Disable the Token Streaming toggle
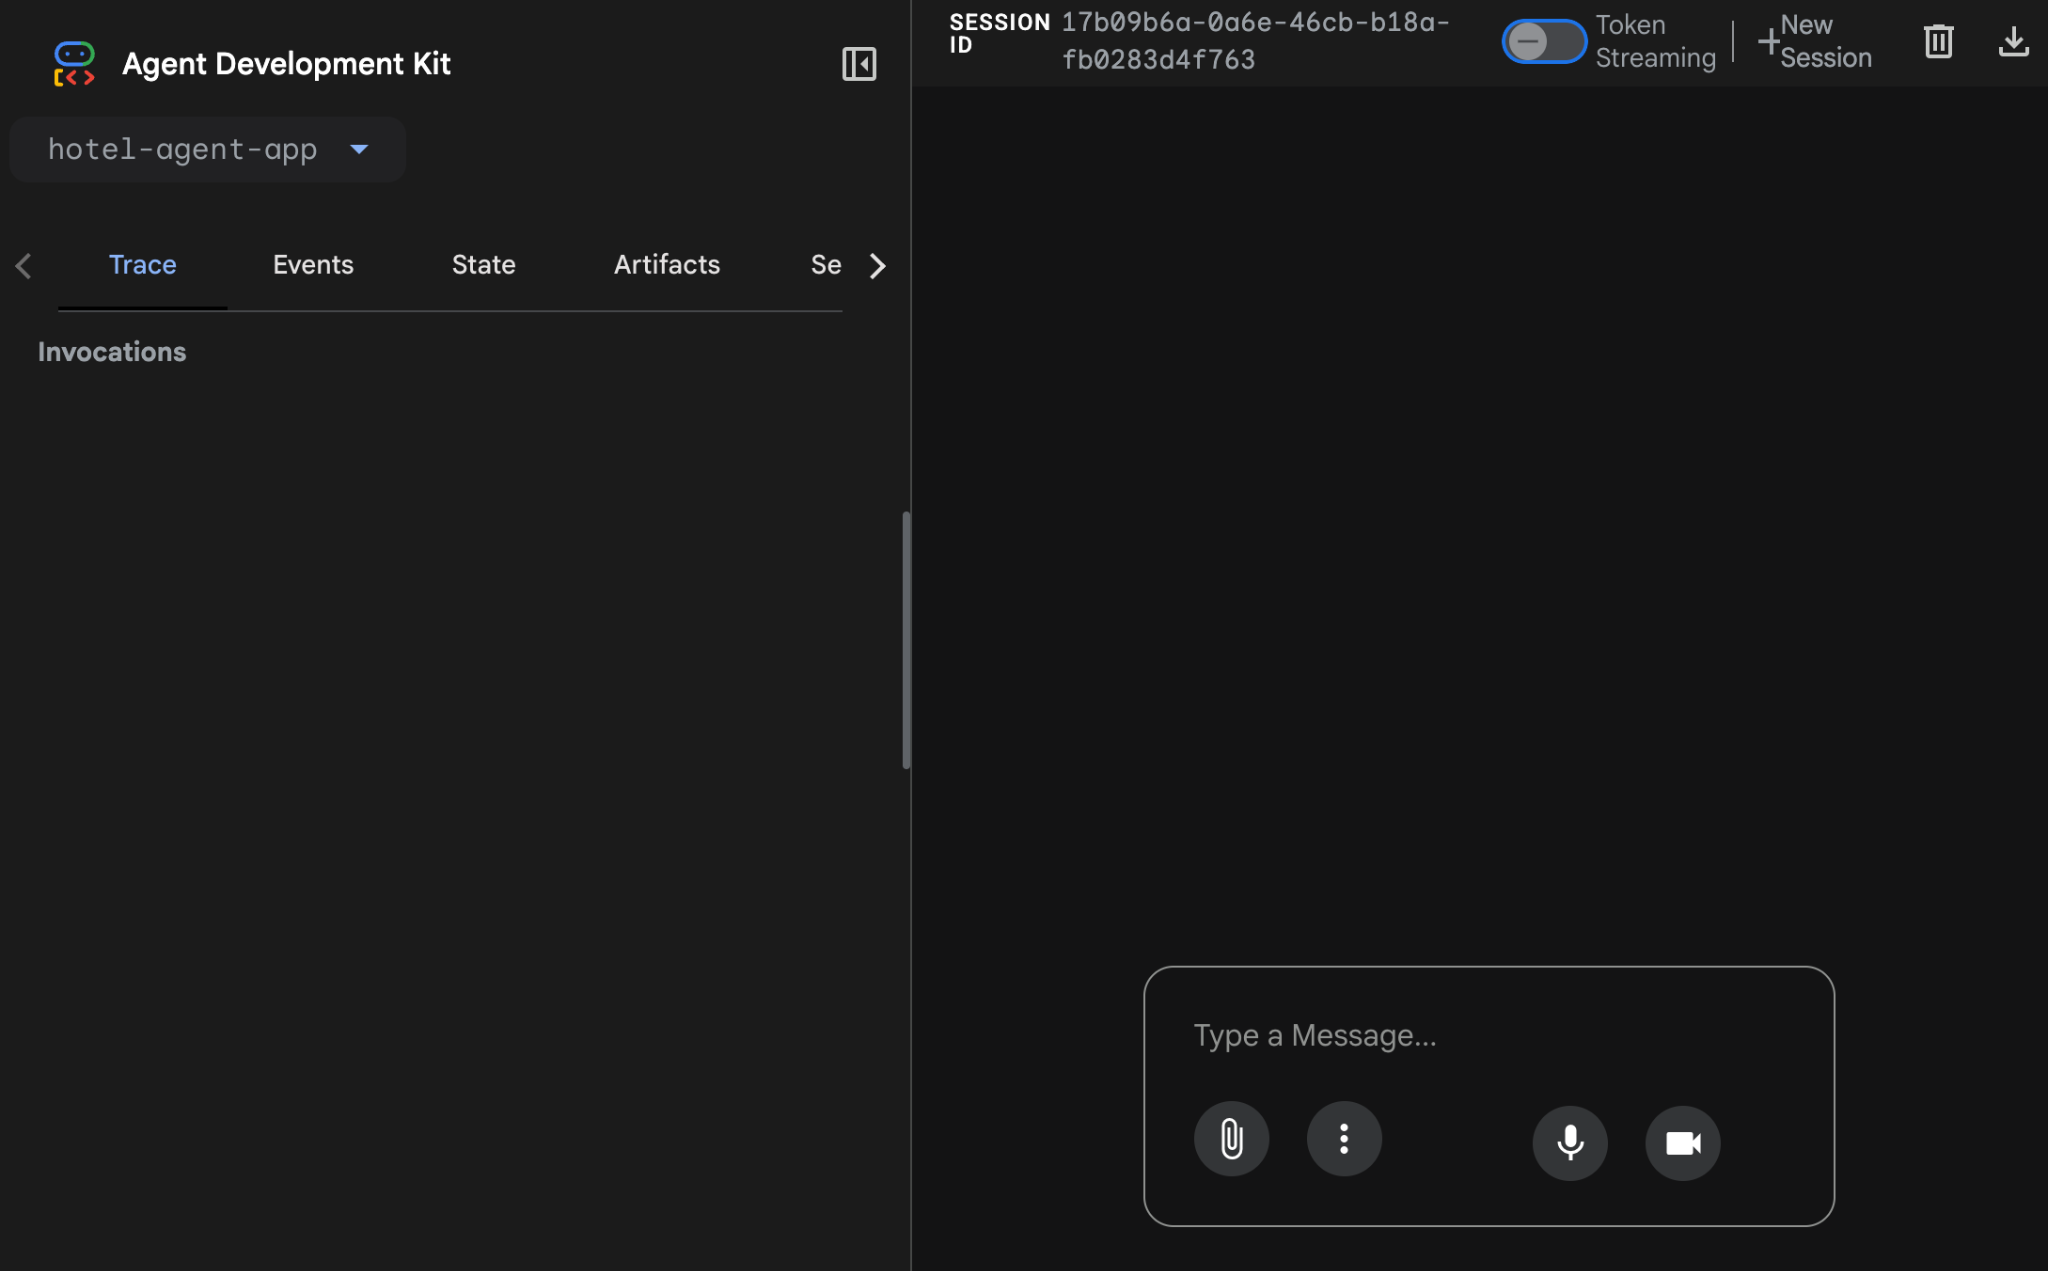2048x1271 pixels. (x=1544, y=41)
